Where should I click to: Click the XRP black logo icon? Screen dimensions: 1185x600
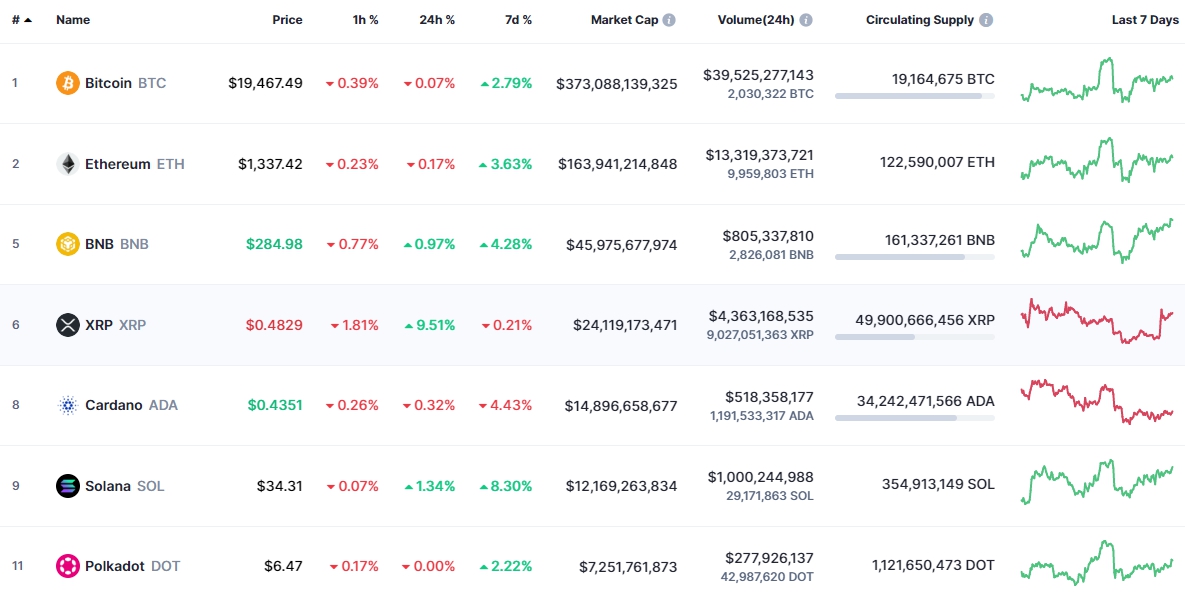pyautogui.click(x=68, y=325)
